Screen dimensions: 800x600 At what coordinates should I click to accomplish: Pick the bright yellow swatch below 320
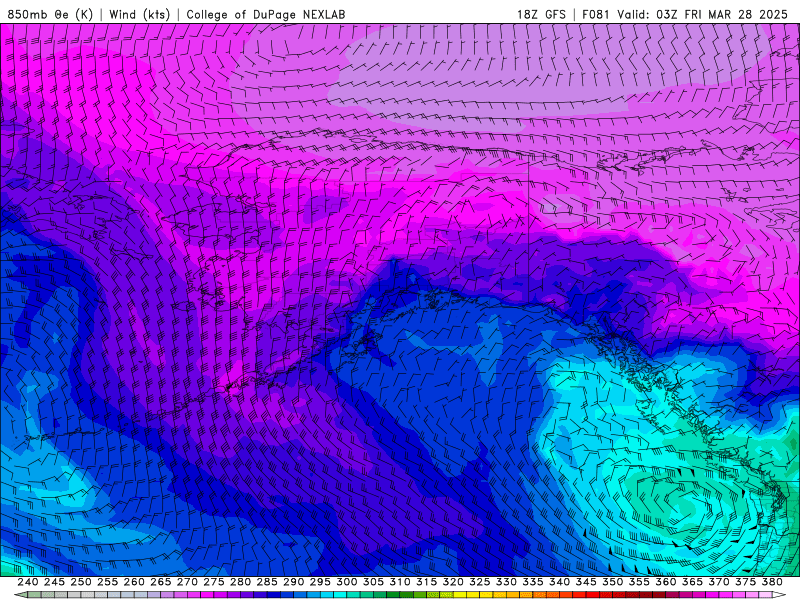pos(460,595)
